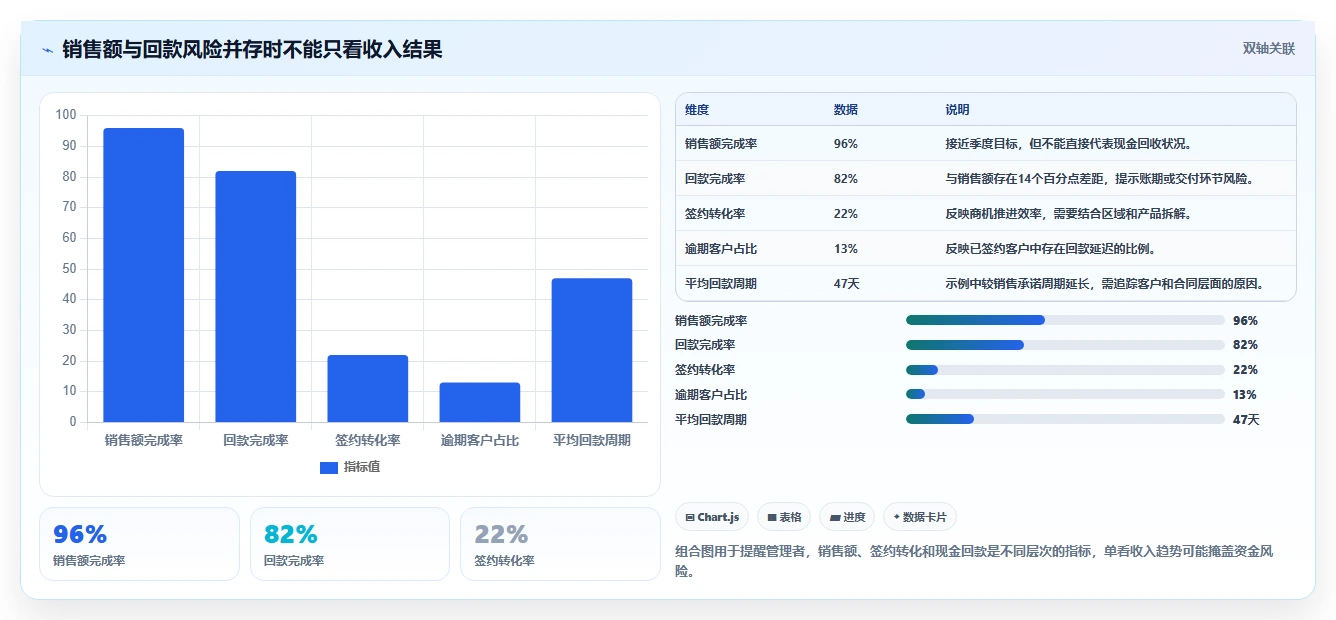The image size is (1336, 620).
Task: Click the 销售额完成率 bar in chart
Action: (x=144, y=275)
